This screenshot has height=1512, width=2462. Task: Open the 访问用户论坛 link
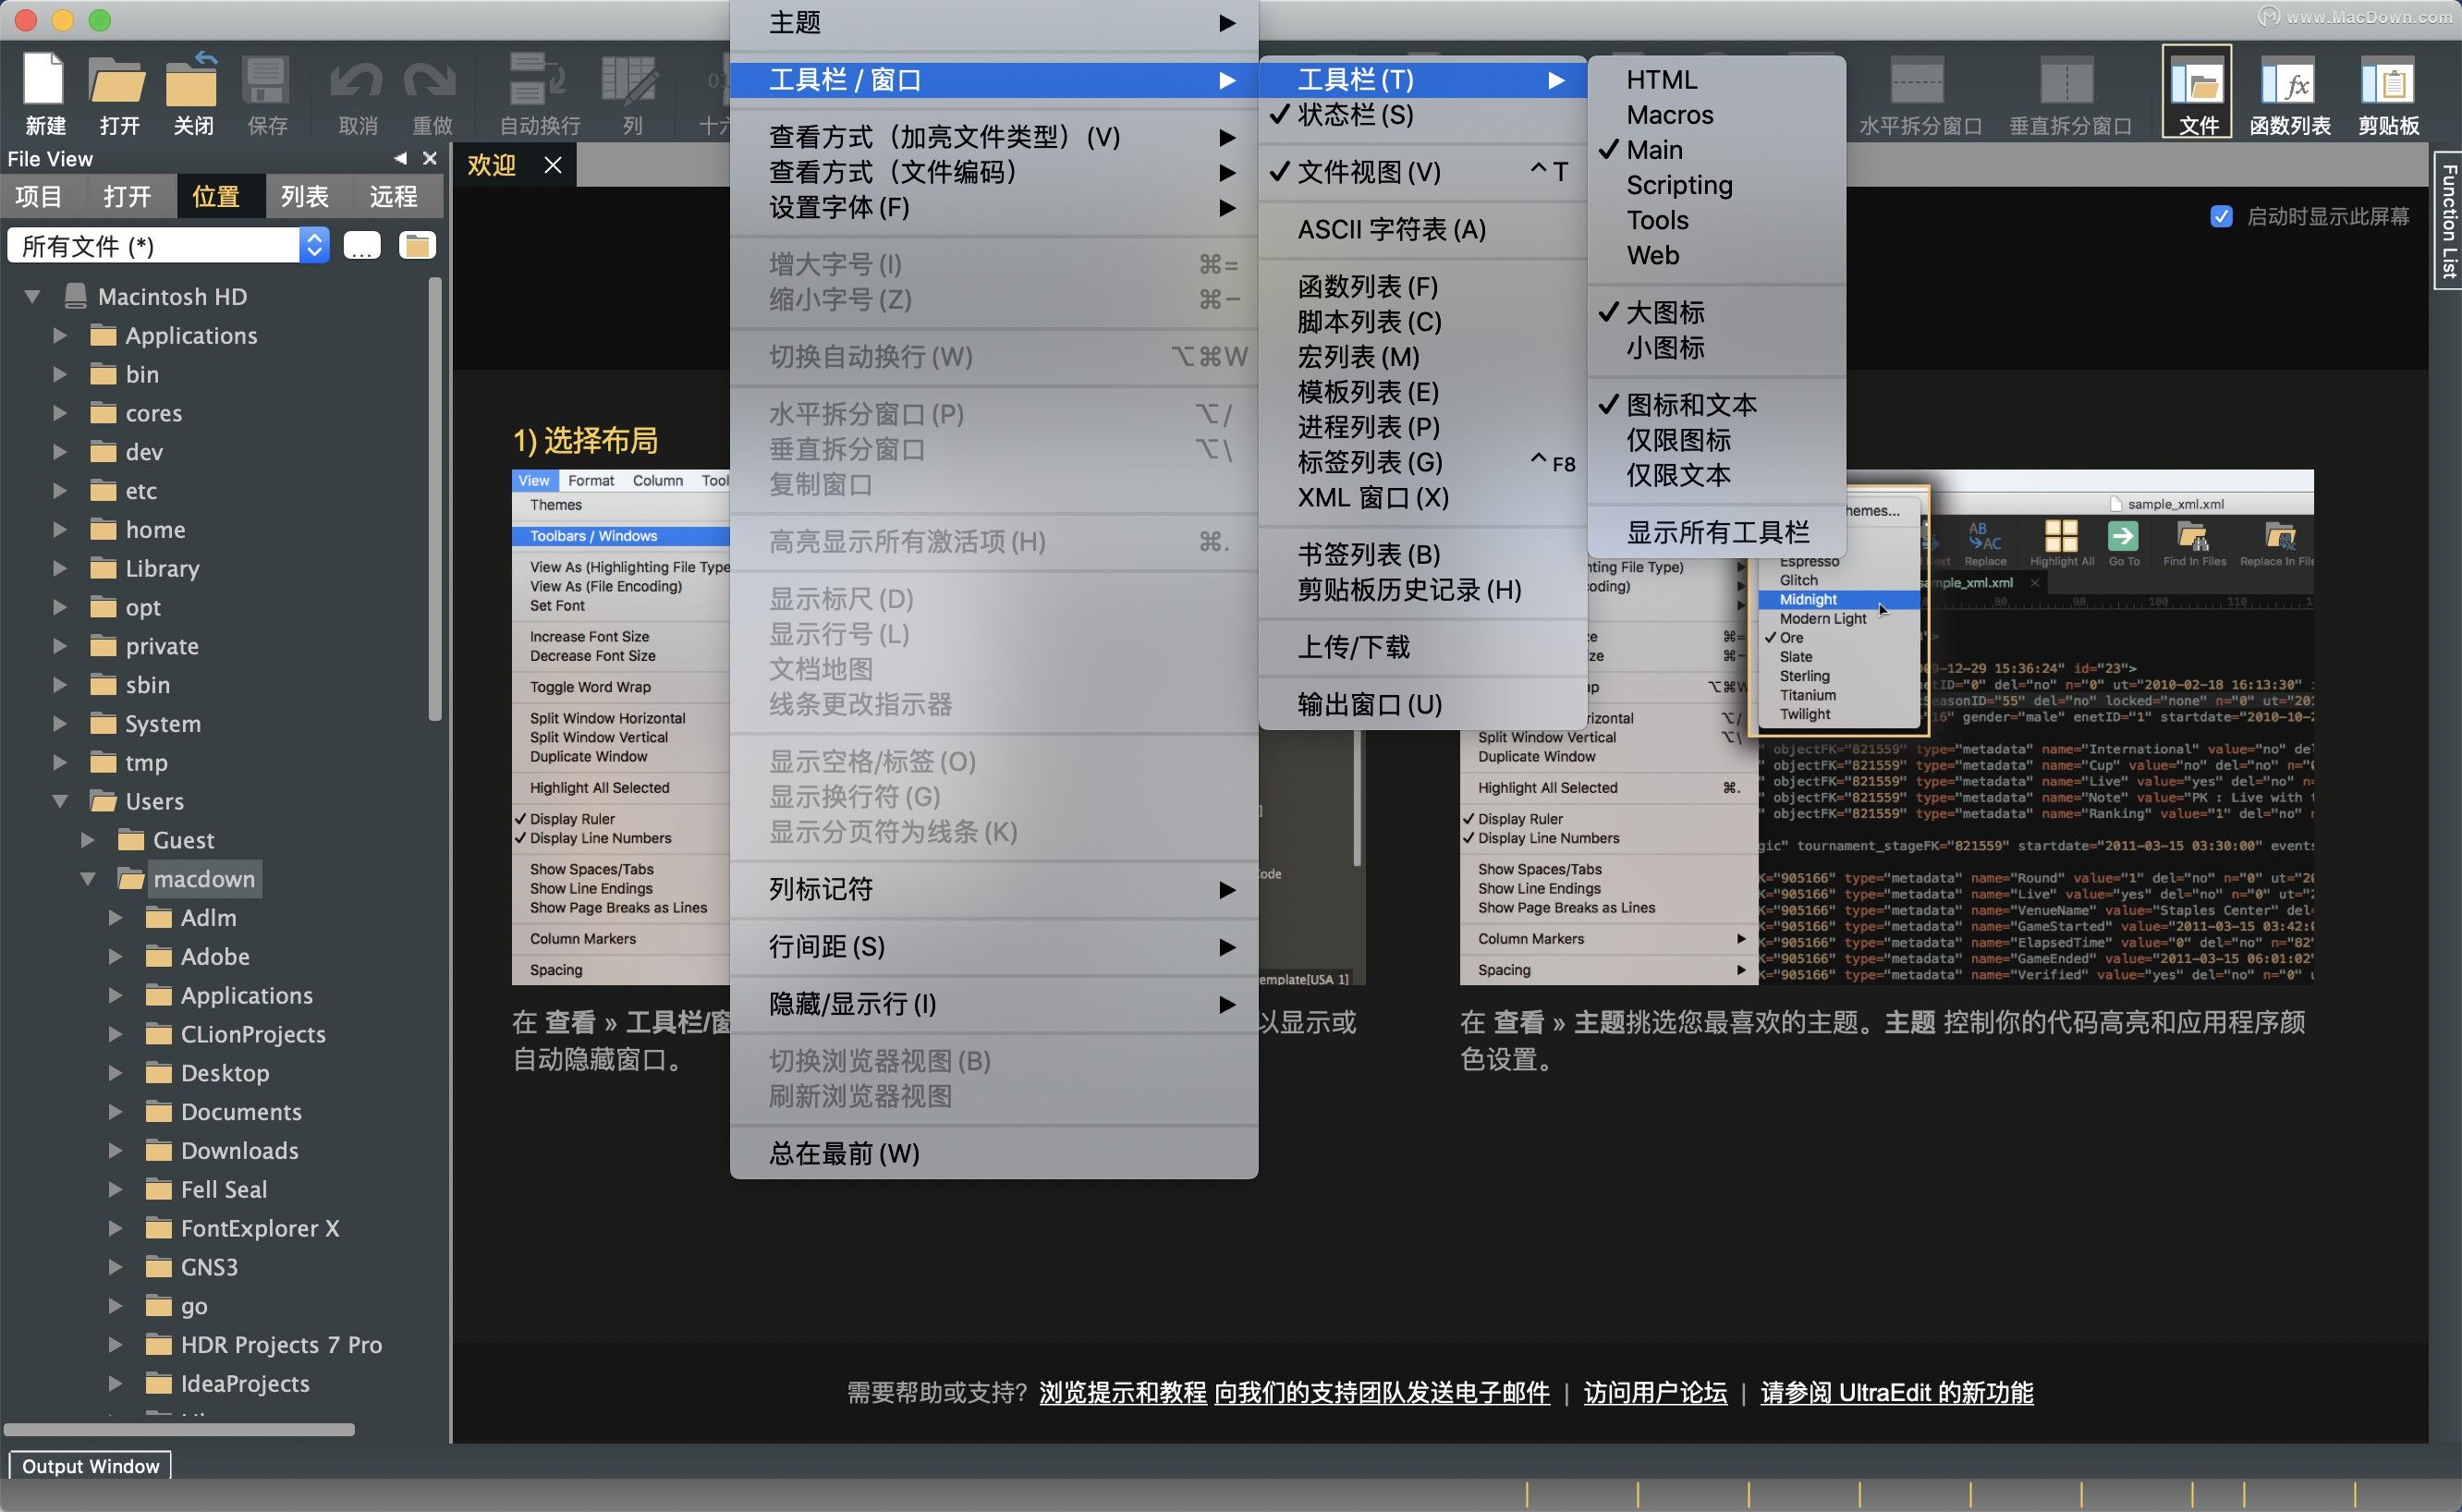coord(1655,1392)
